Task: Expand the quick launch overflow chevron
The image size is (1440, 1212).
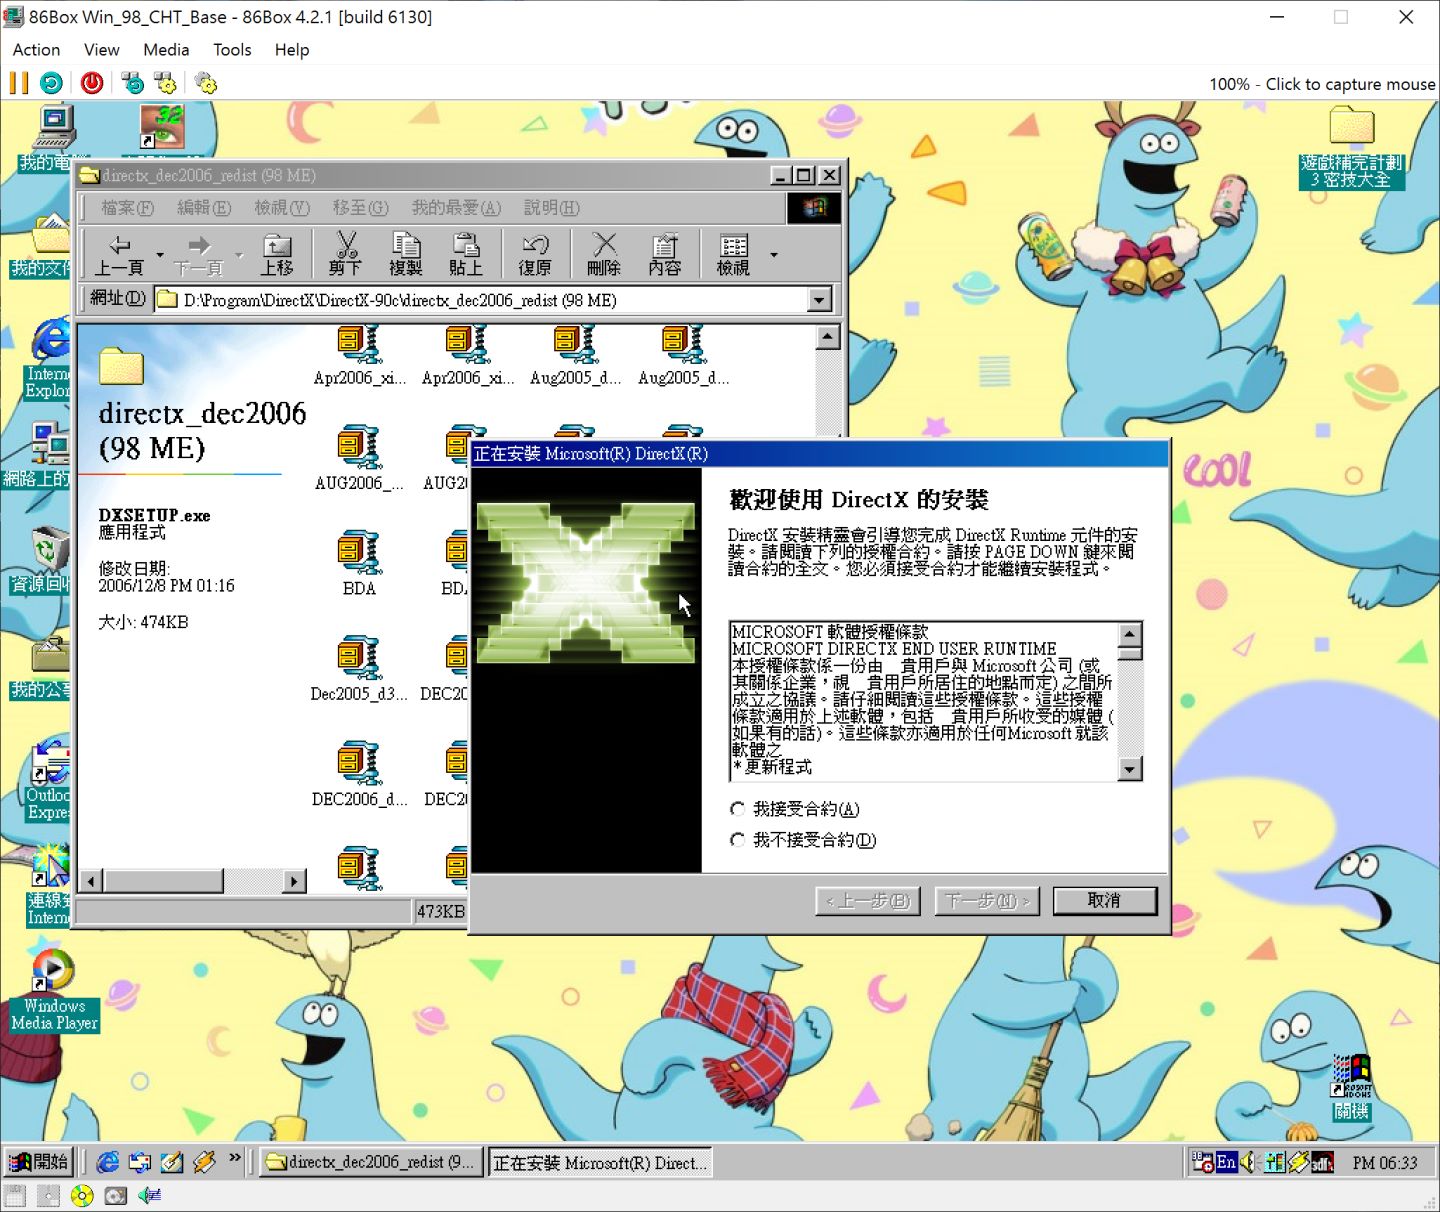Action: (x=235, y=1158)
